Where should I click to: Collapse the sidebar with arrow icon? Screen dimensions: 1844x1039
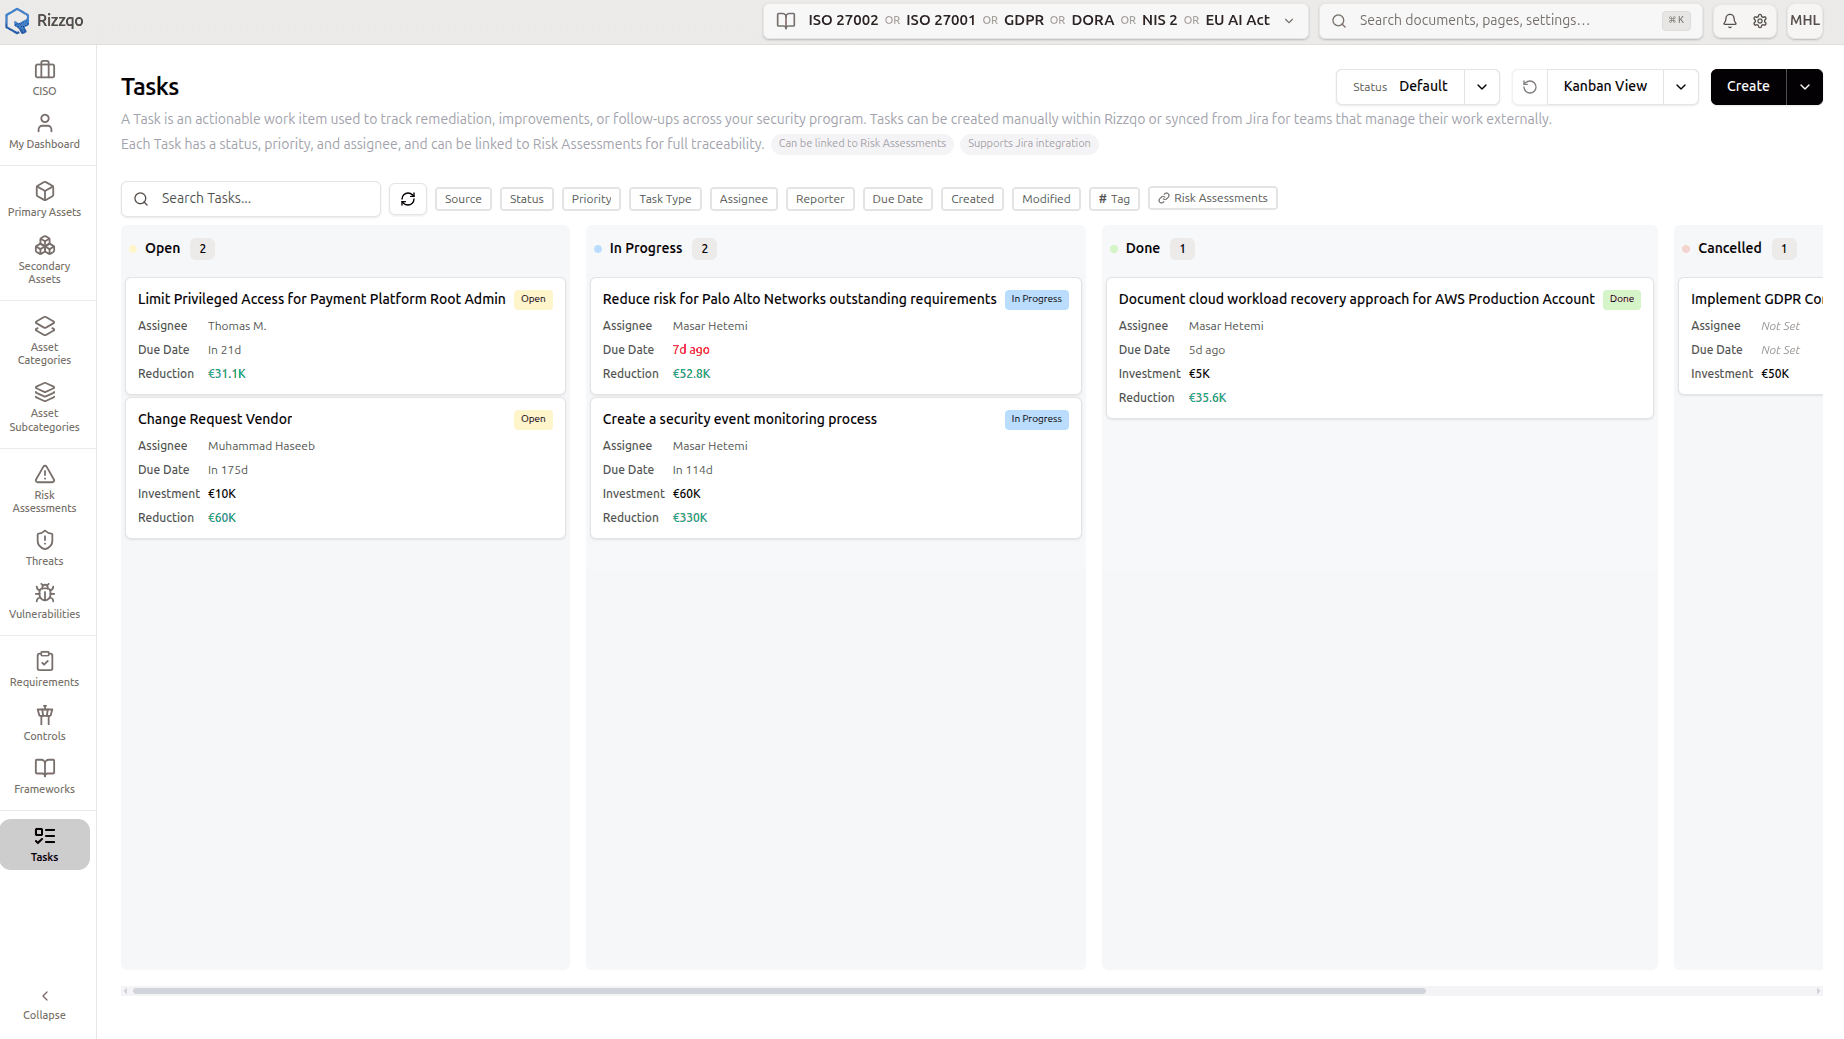pos(45,996)
